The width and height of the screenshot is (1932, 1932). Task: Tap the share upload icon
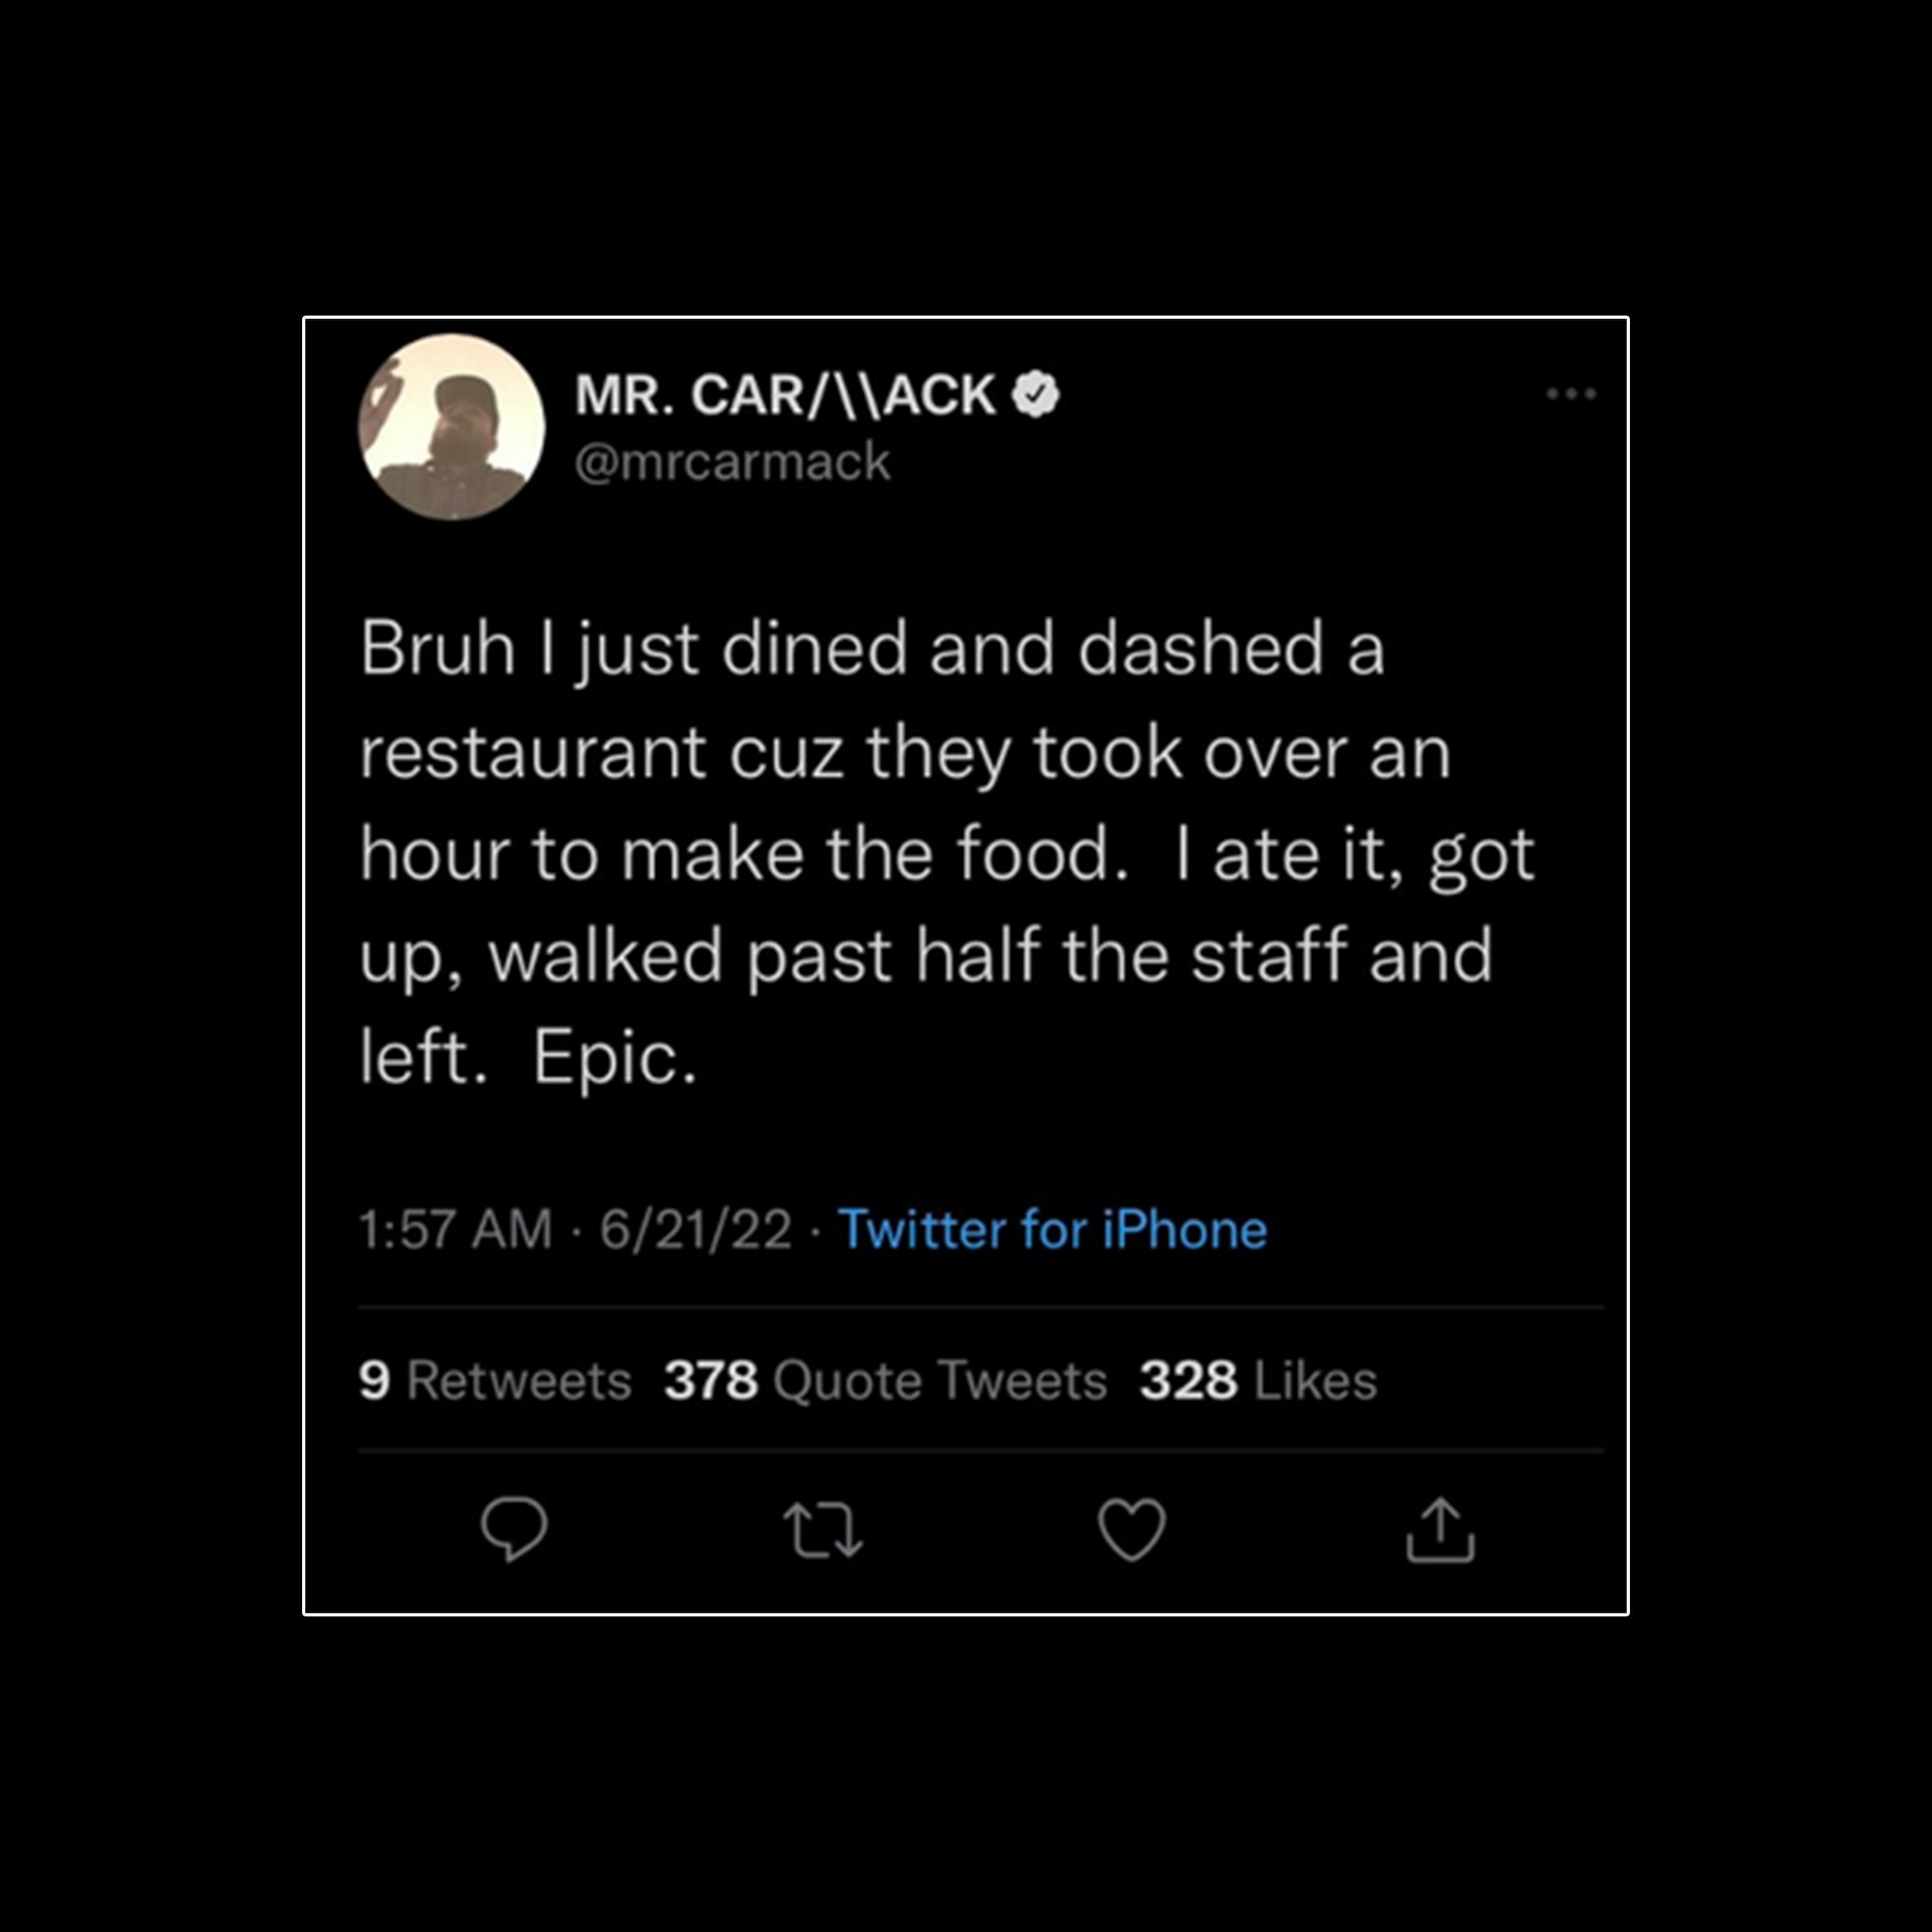point(1440,1529)
